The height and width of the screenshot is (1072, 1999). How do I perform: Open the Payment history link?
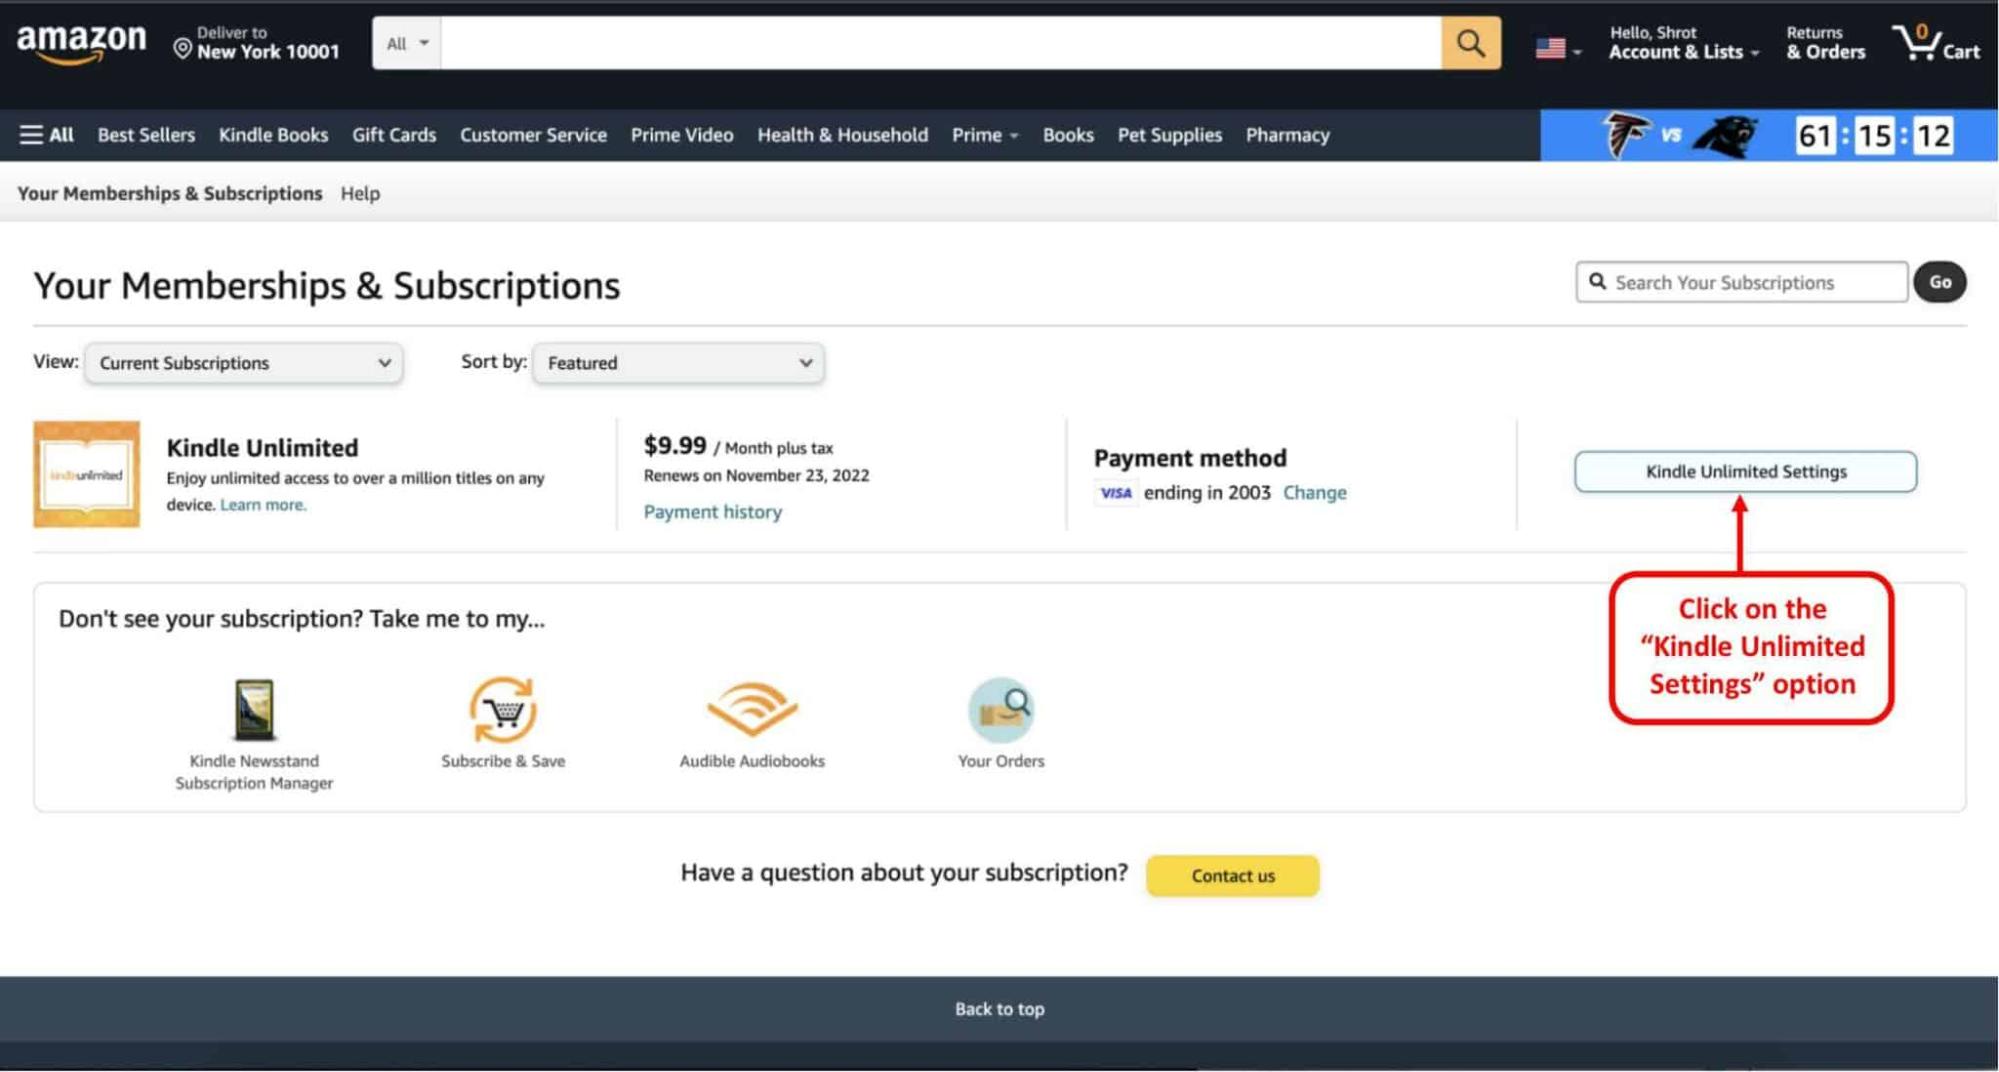click(712, 512)
